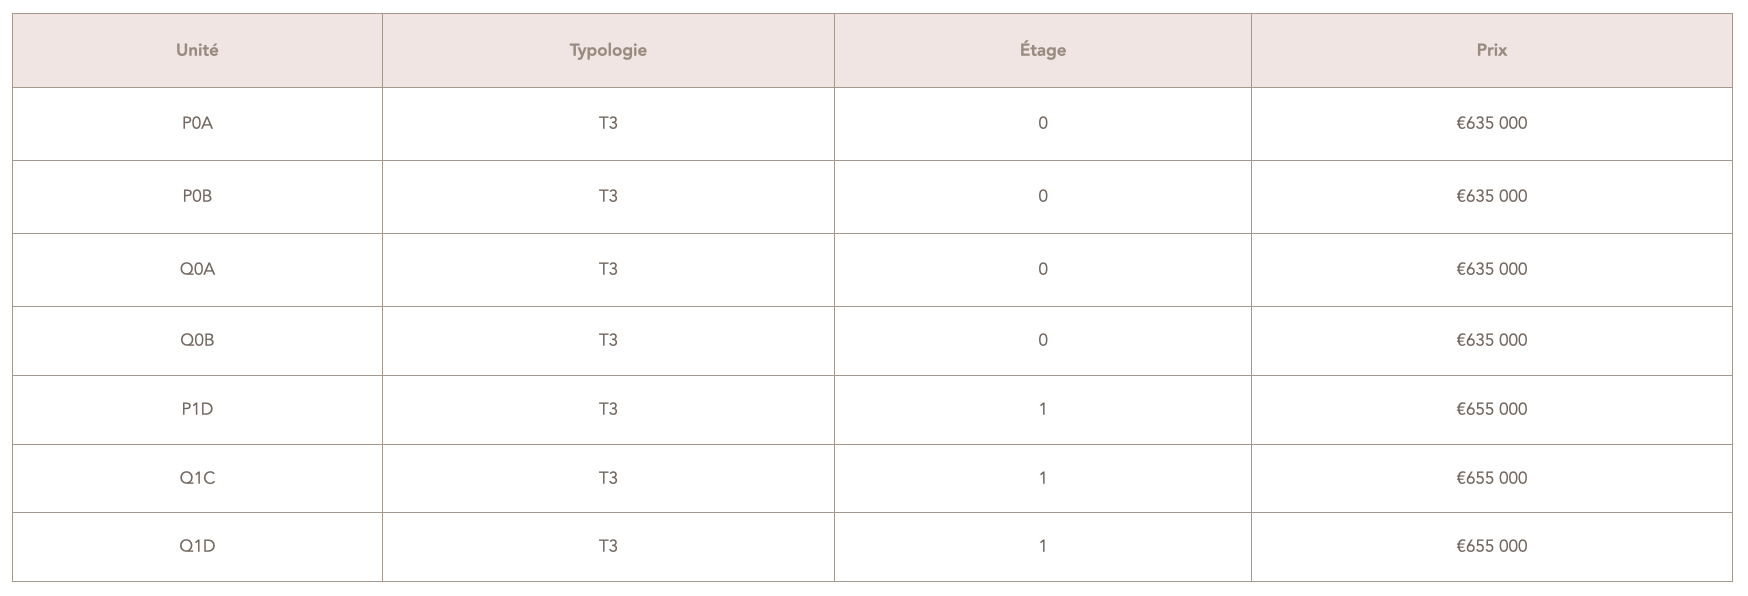Select unit P0B cell
Image resolution: width=1748 pixels, height=596 pixels.
click(x=197, y=196)
